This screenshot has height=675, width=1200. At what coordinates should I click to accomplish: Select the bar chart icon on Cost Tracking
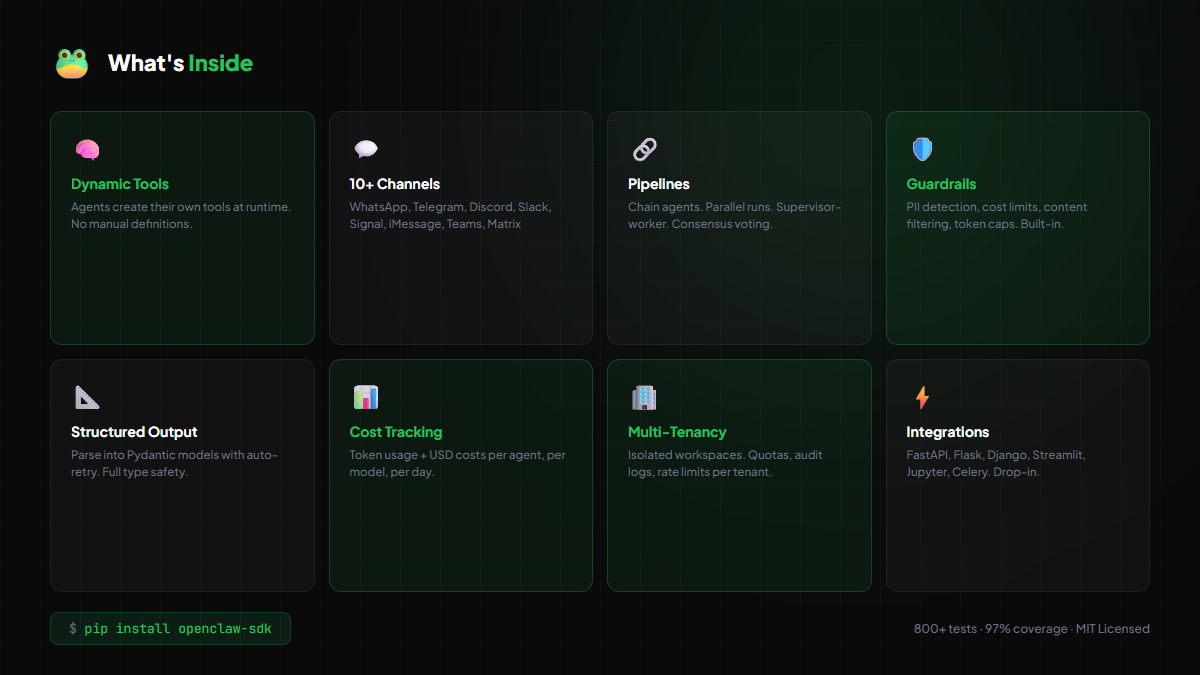pyautogui.click(x=365, y=396)
